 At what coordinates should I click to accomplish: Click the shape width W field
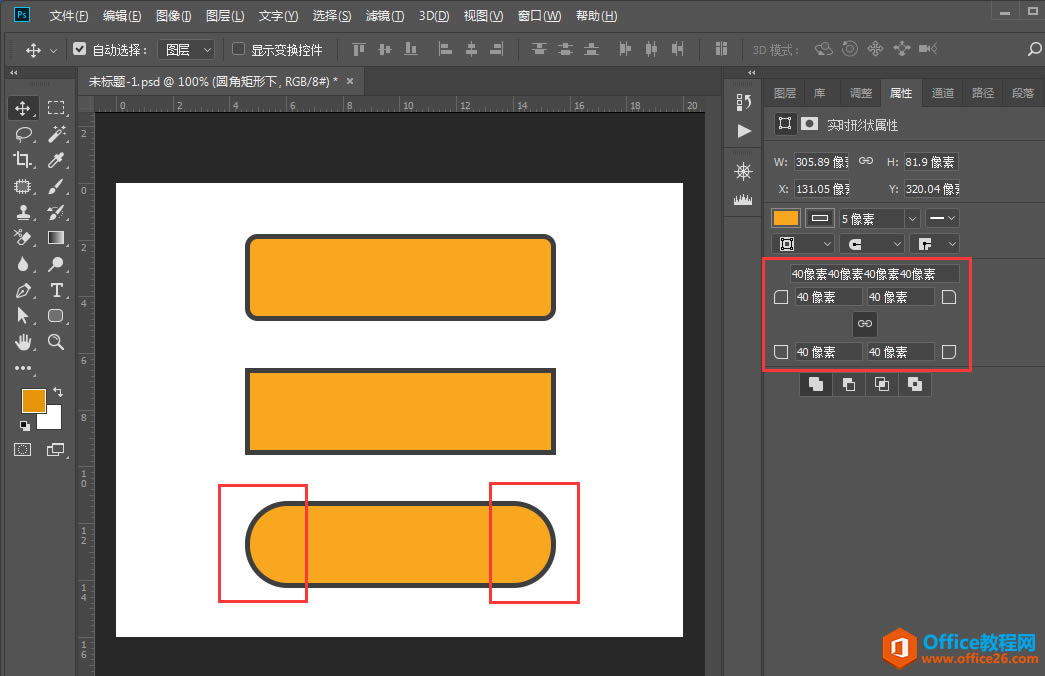tap(822, 162)
